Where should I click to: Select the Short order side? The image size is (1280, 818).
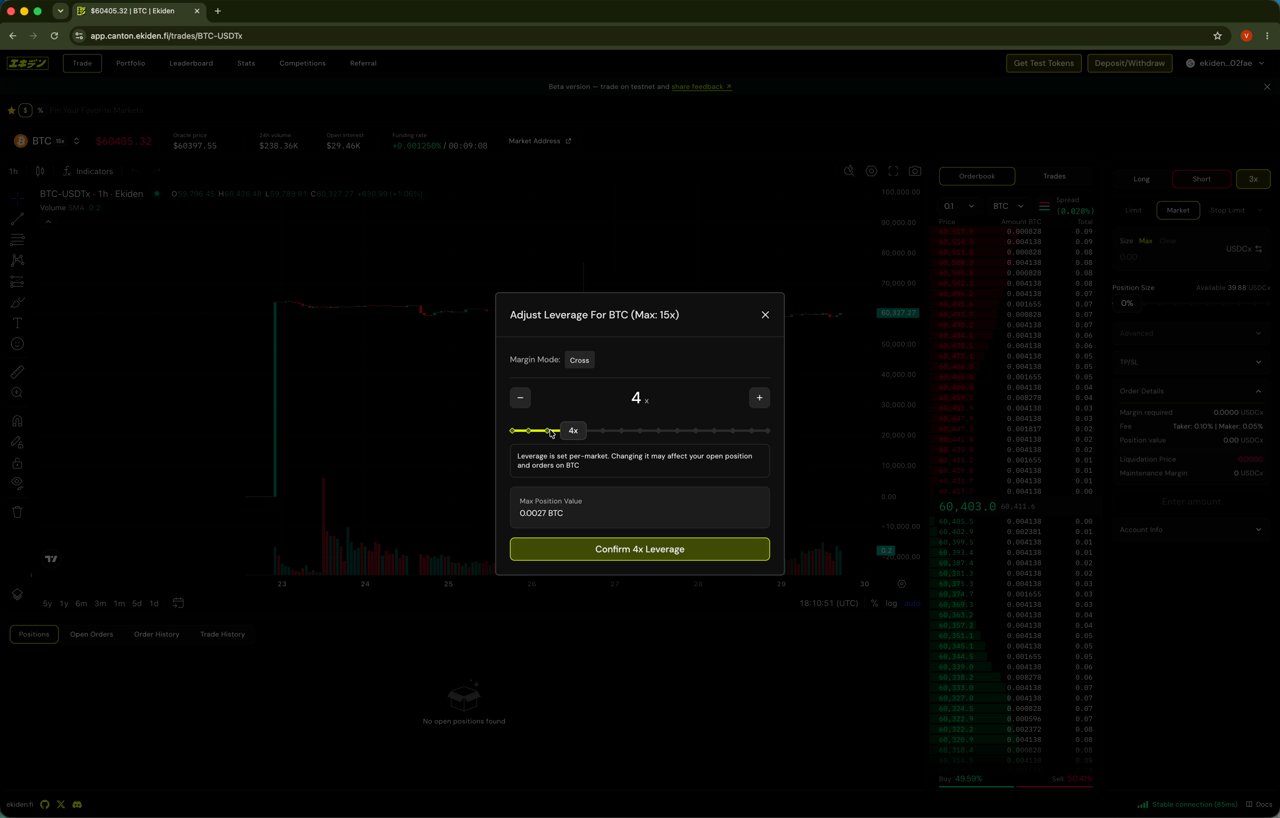[x=1201, y=179]
